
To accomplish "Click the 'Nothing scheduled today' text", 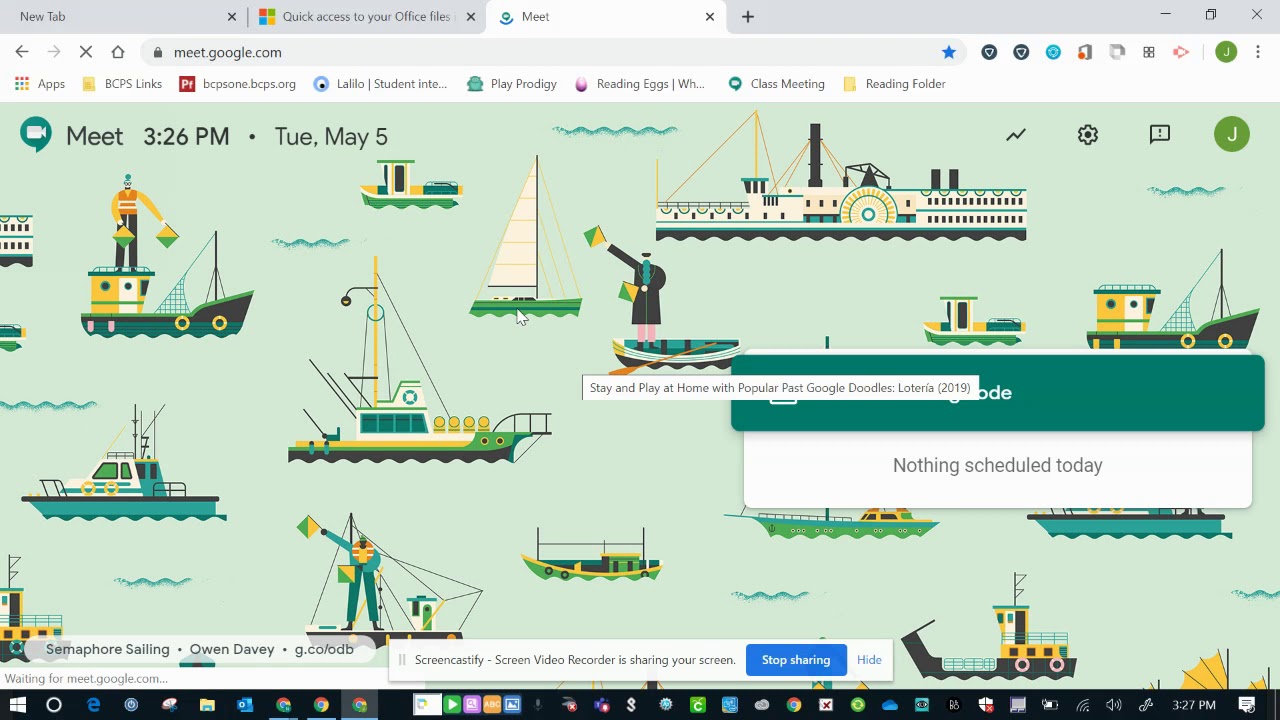I will 998,465.
